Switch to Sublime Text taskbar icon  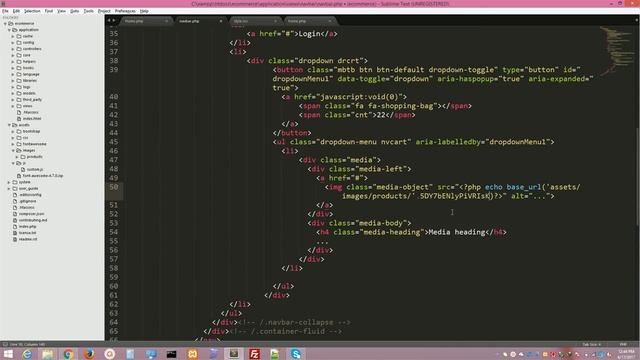coord(234,354)
